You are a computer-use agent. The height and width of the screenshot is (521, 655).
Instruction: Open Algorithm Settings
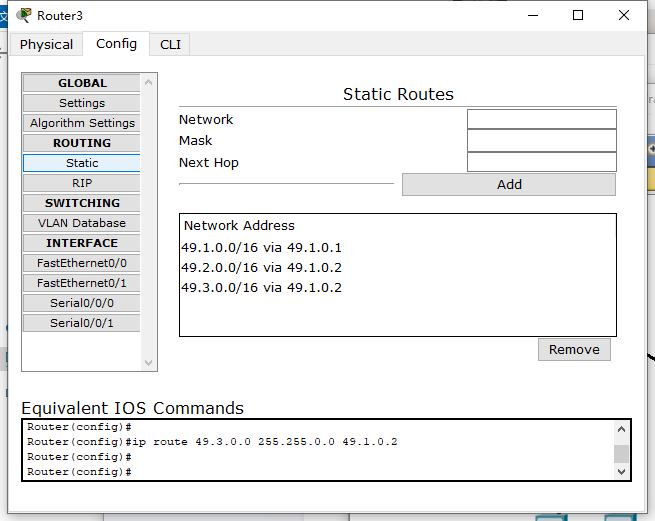[x=82, y=123]
